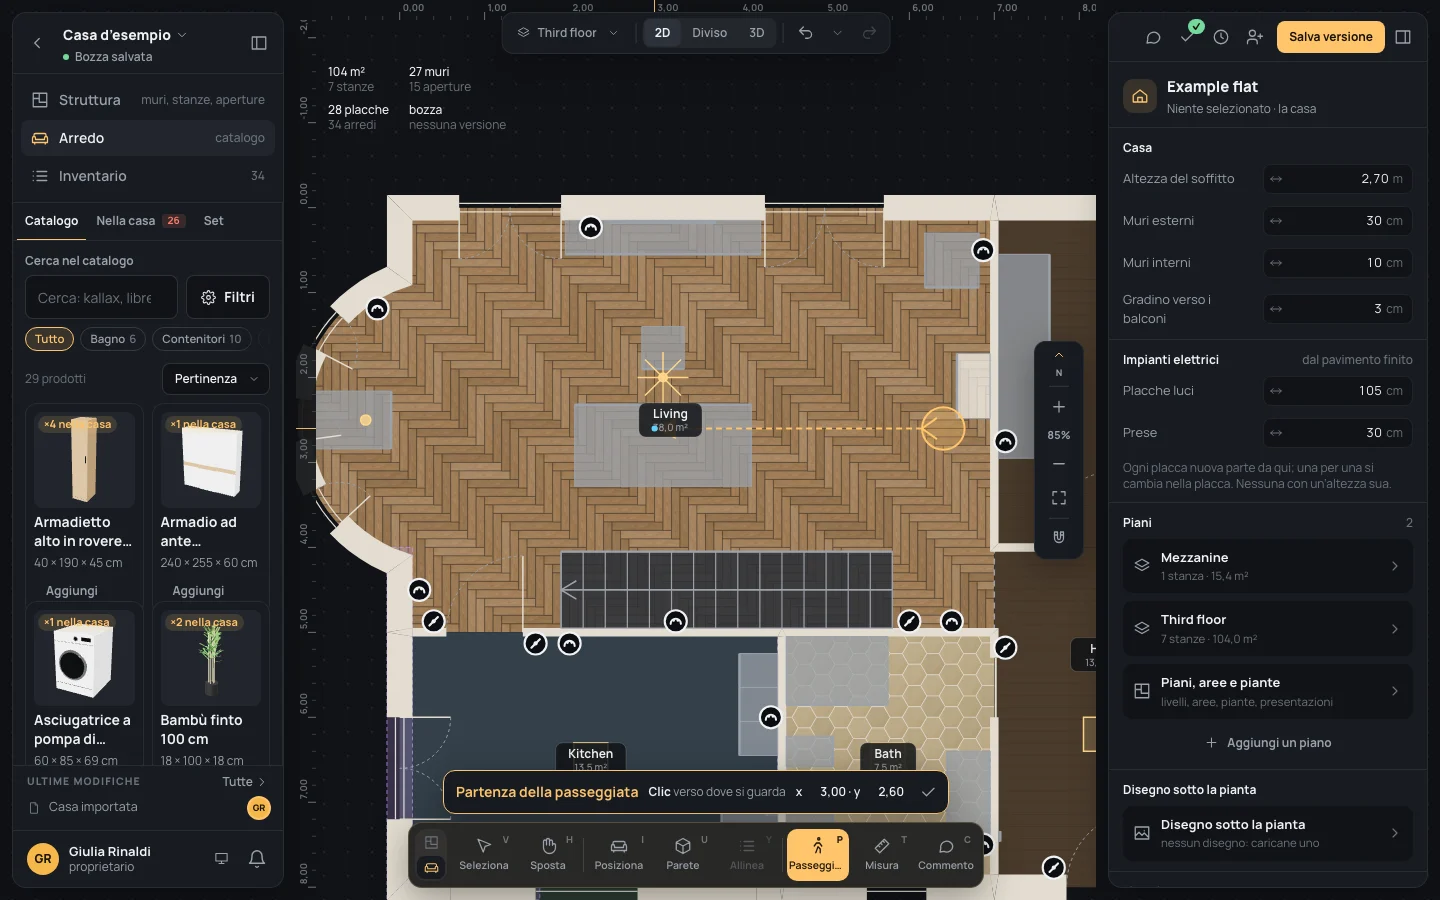Open the Third floor selector dropdown
This screenshot has height=900, width=1440.
tap(568, 33)
